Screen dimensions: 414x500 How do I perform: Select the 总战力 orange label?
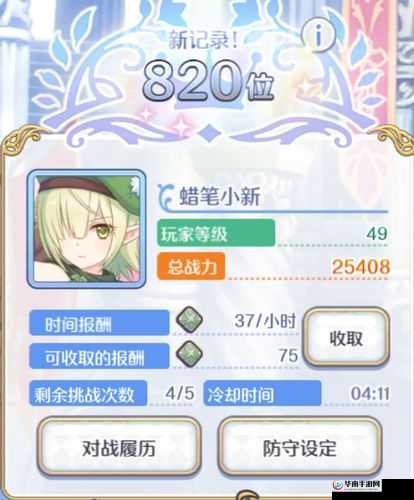[191, 266]
